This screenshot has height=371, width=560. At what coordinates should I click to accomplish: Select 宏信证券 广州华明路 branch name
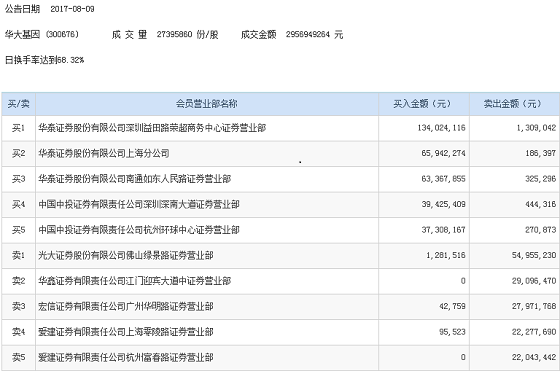click(x=126, y=307)
